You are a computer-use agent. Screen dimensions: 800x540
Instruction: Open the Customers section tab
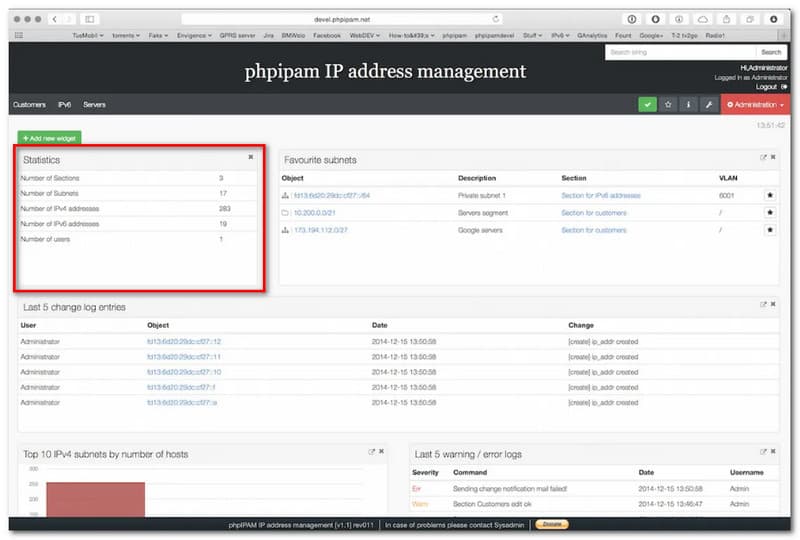click(29, 104)
